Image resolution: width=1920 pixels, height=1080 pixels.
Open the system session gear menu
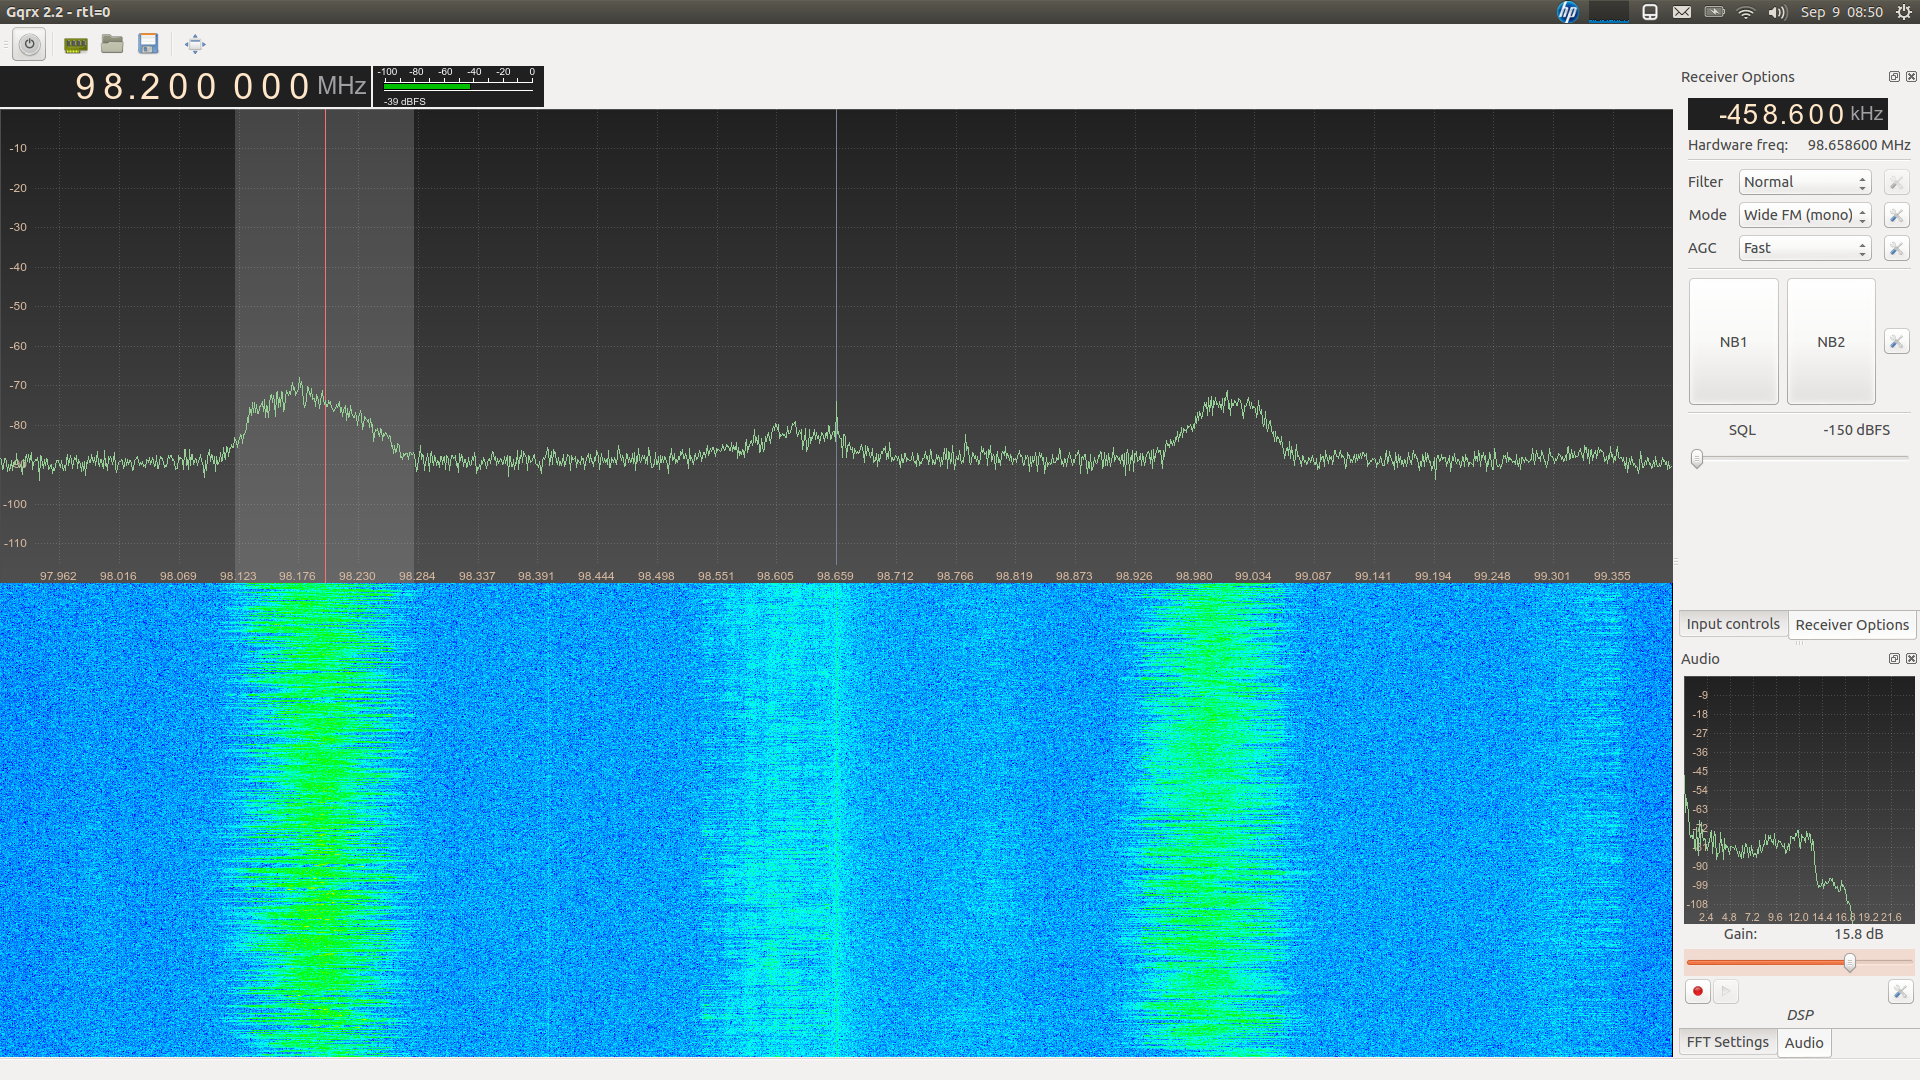click(1903, 12)
